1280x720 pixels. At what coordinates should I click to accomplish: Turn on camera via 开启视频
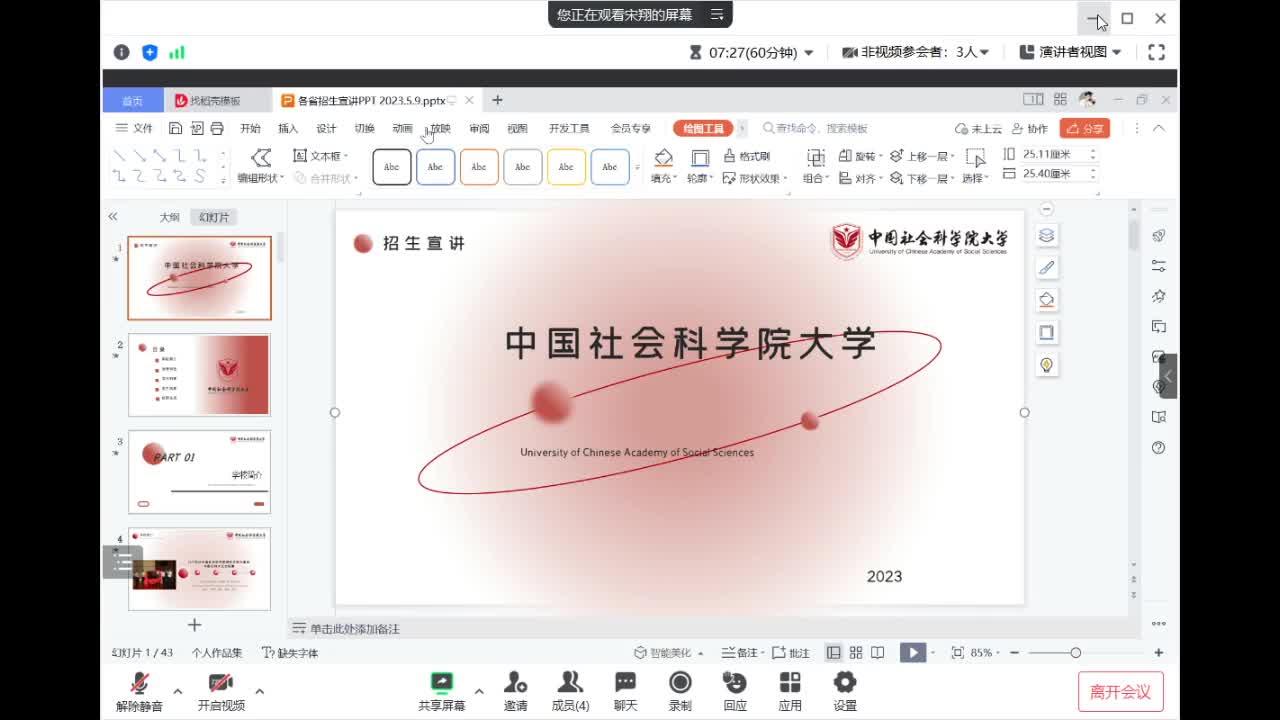(x=221, y=691)
